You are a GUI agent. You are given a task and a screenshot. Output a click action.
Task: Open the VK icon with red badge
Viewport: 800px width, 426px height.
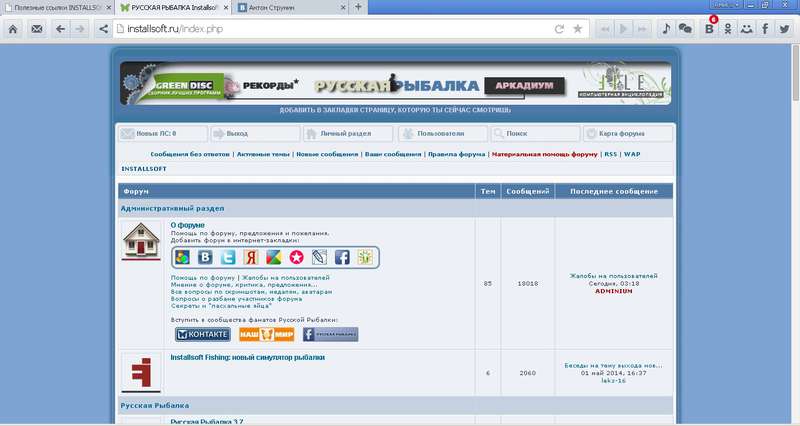point(709,29)
